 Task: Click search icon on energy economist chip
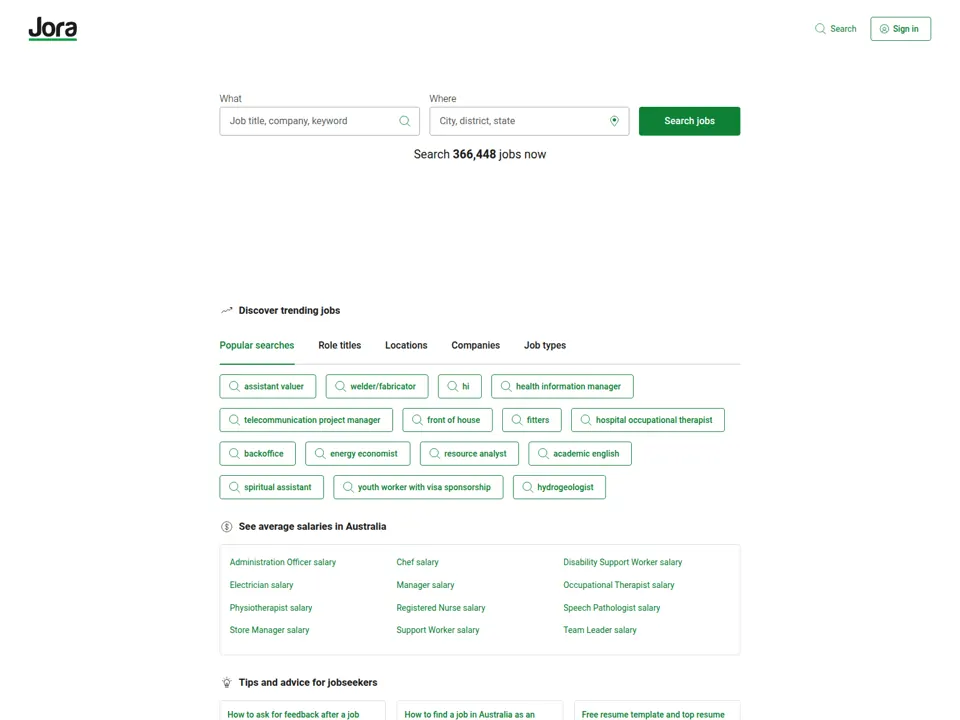[x=320, y=454]
